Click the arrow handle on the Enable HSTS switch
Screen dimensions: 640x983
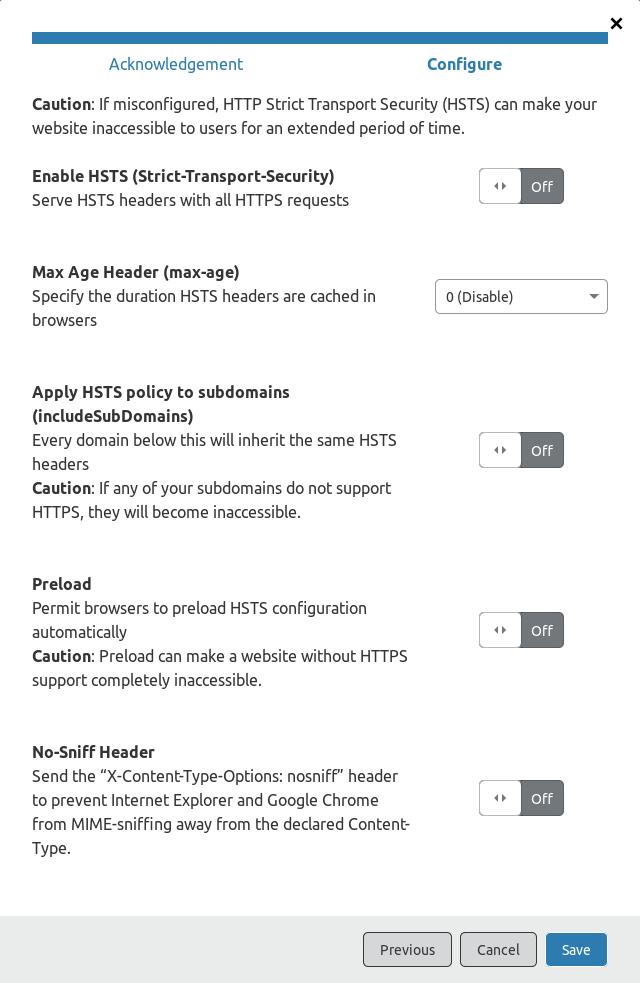point(500,186)
